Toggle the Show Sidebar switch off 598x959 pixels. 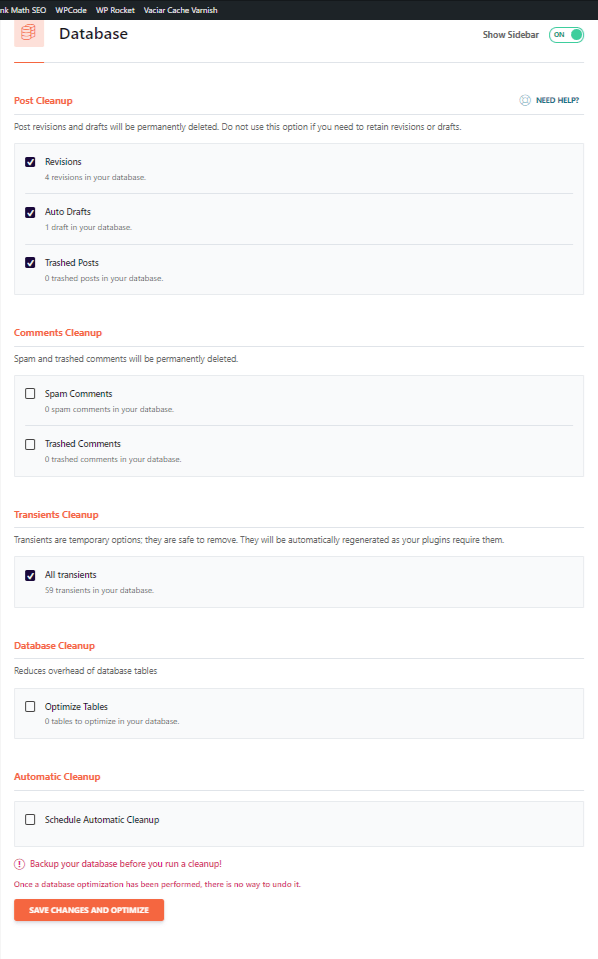coord(566,35)
